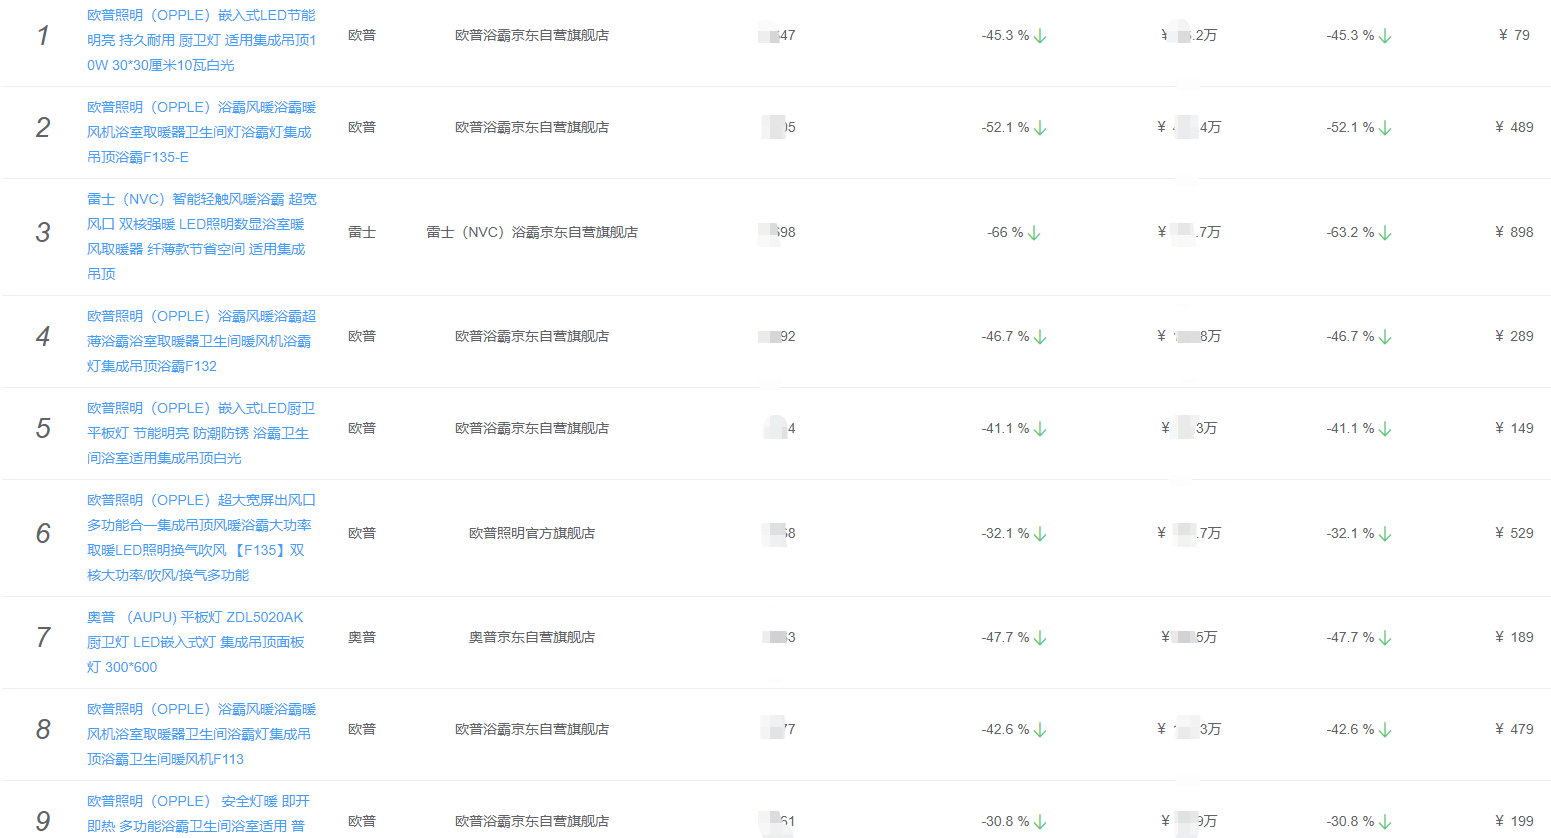Open the 奥普 (AUPU) 平板灯 ZDL5020AK link
The height and width of the screenshot is (838, 1551).
pyautogui.click(x=195, y=642)
